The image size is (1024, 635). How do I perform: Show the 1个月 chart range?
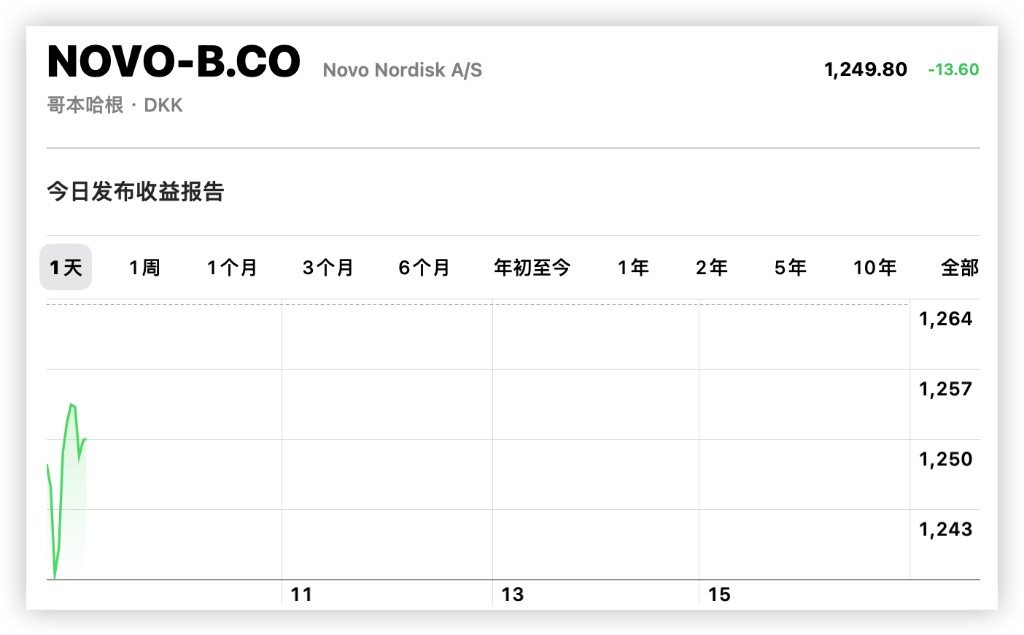(x=232, y=267)
